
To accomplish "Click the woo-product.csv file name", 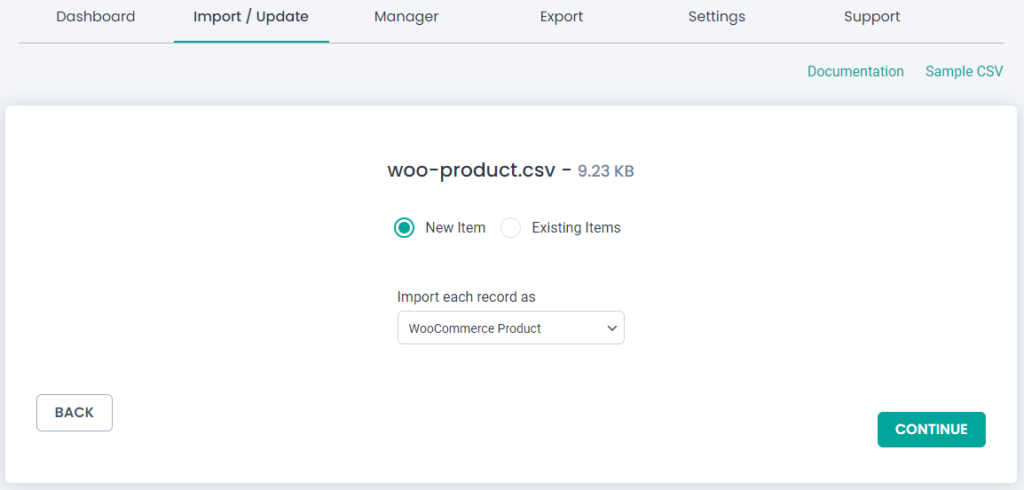I will click(x=471, y=171).
